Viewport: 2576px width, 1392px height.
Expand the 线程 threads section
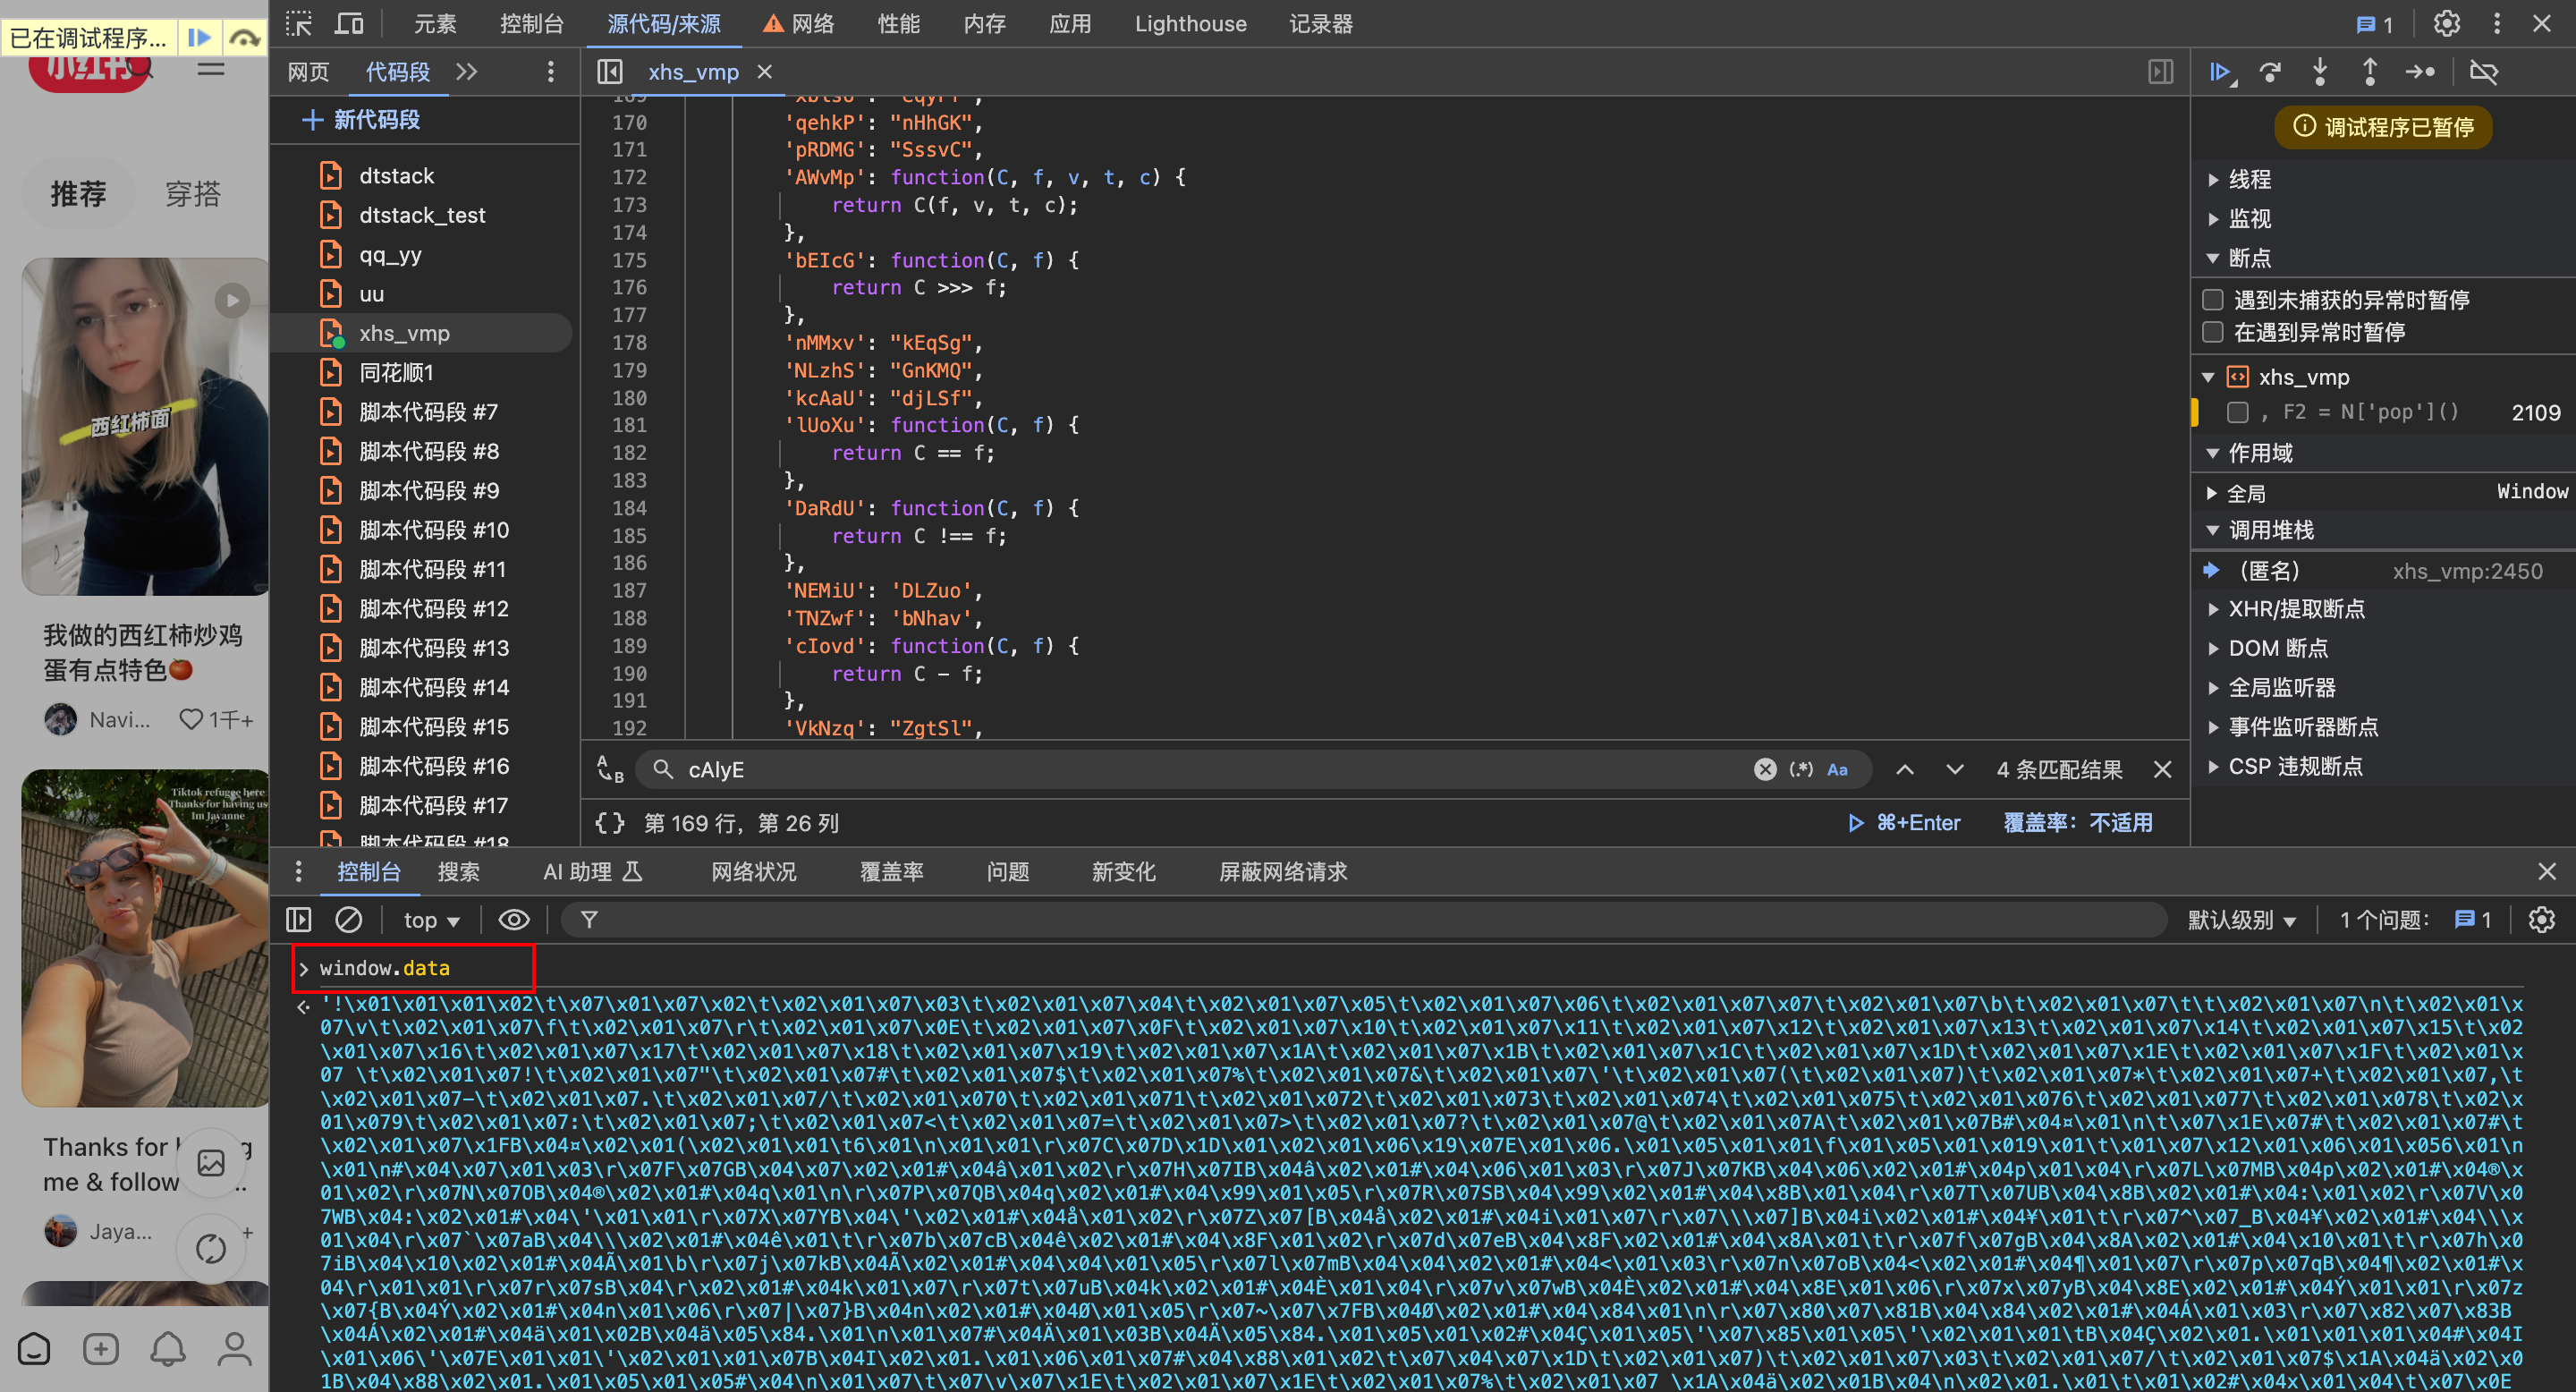coord(2249,179)
